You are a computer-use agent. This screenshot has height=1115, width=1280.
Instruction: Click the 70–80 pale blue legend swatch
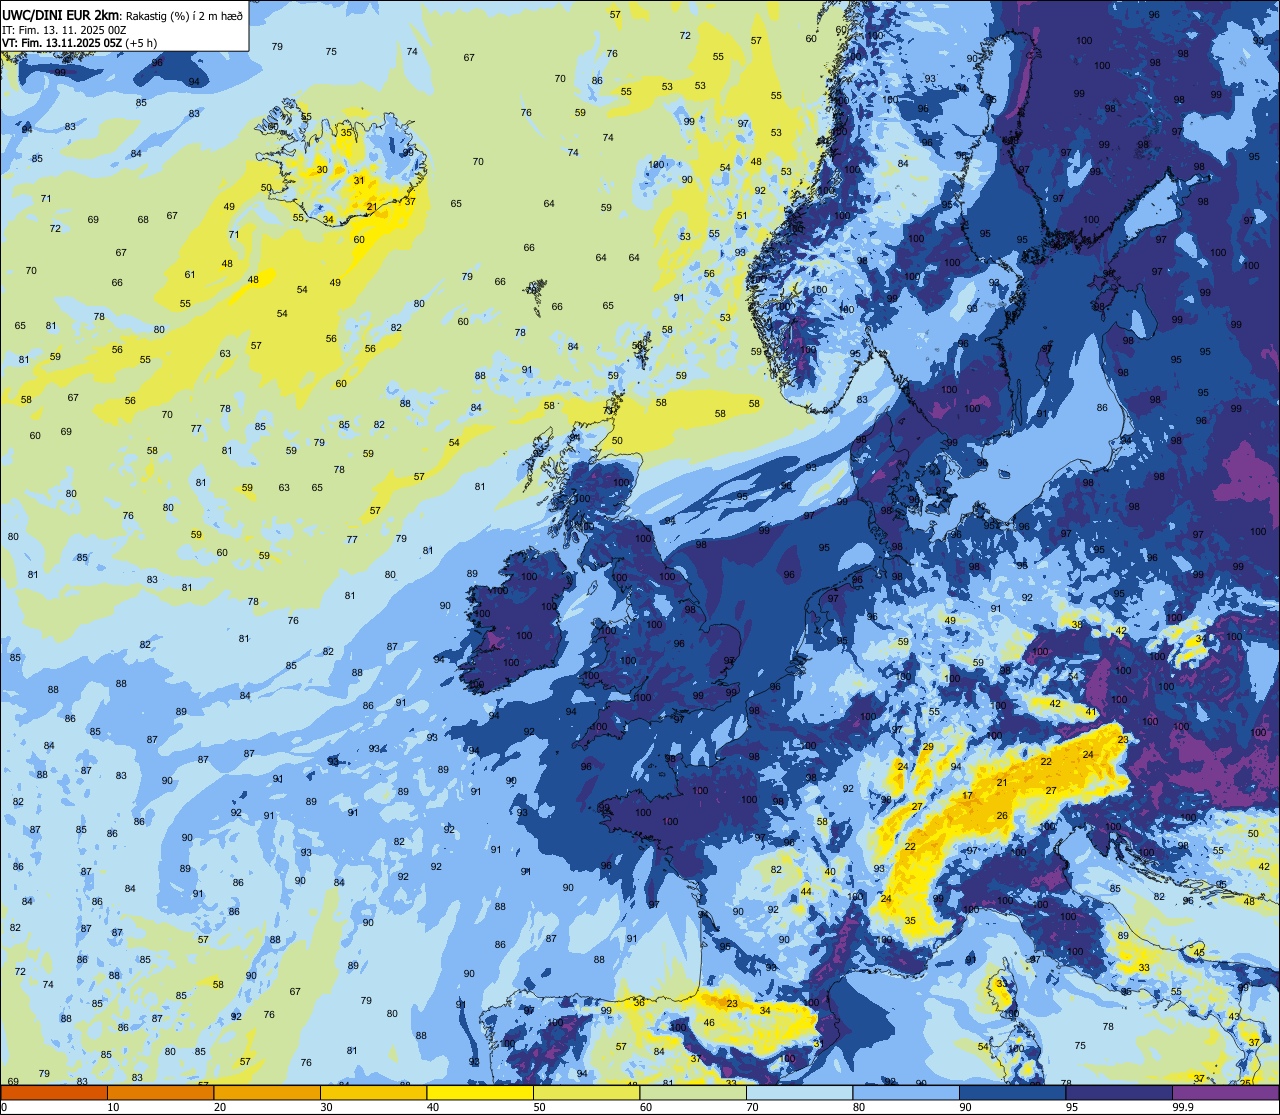point(799,1092)
